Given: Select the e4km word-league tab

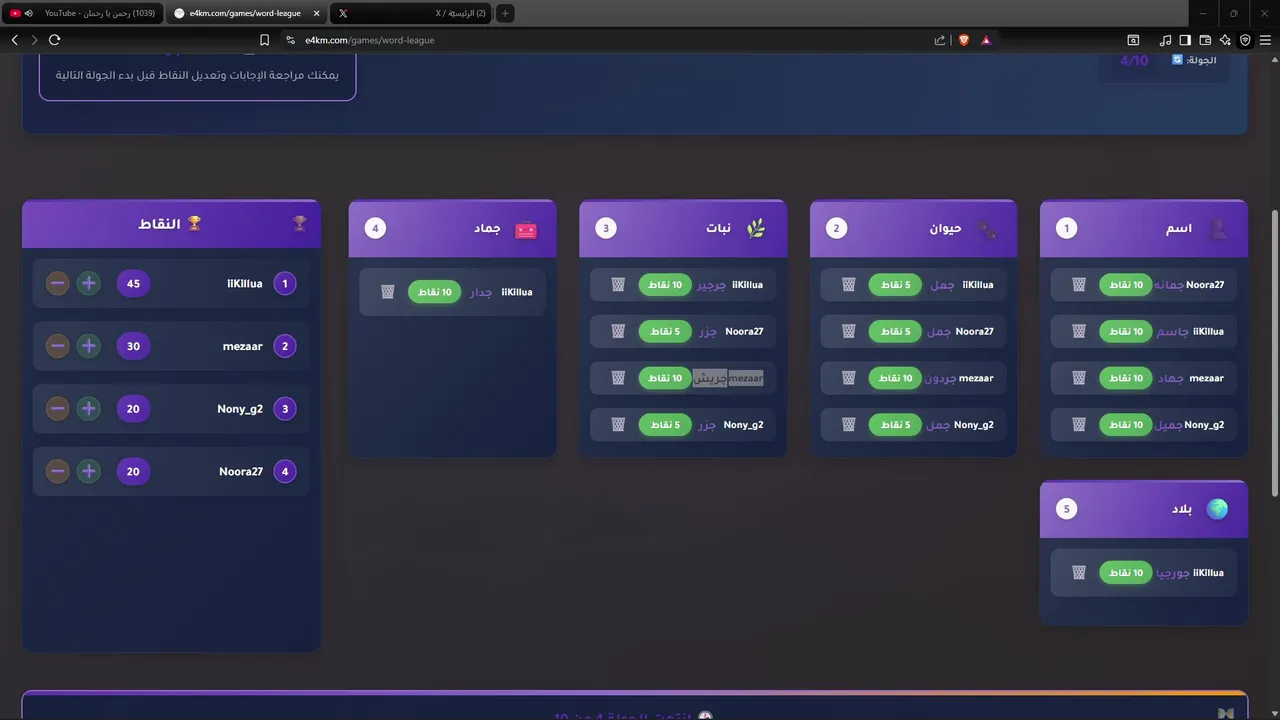Looking at the screenshot, I should pyautogui.click(x=246, y=13).
